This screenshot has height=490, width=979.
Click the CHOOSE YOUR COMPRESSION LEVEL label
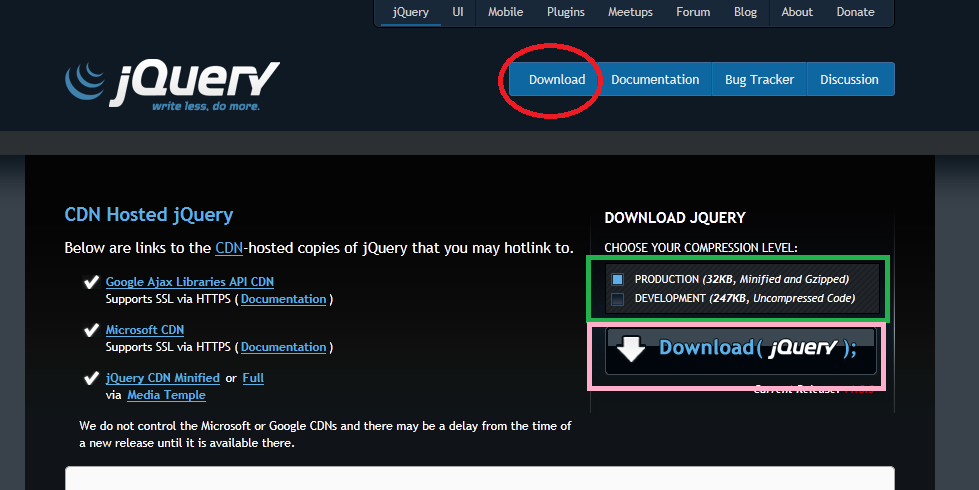click(x=701, y=248)
